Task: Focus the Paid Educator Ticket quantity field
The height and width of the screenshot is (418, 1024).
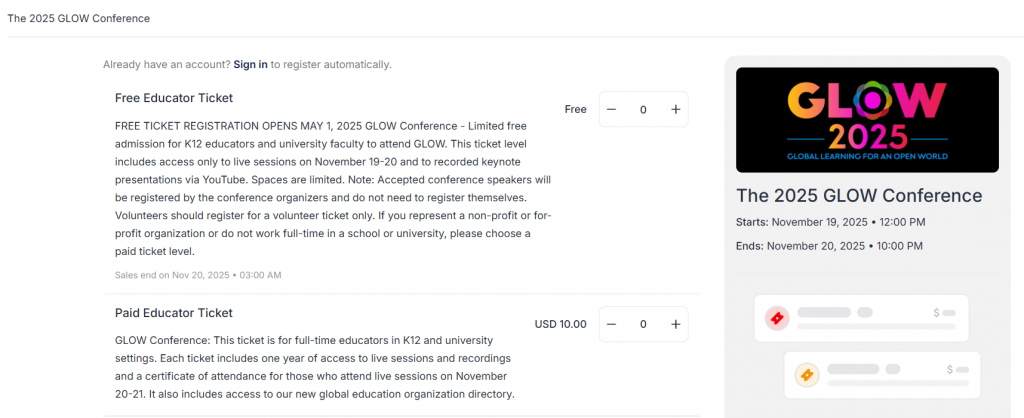Action: click(643, 324)
